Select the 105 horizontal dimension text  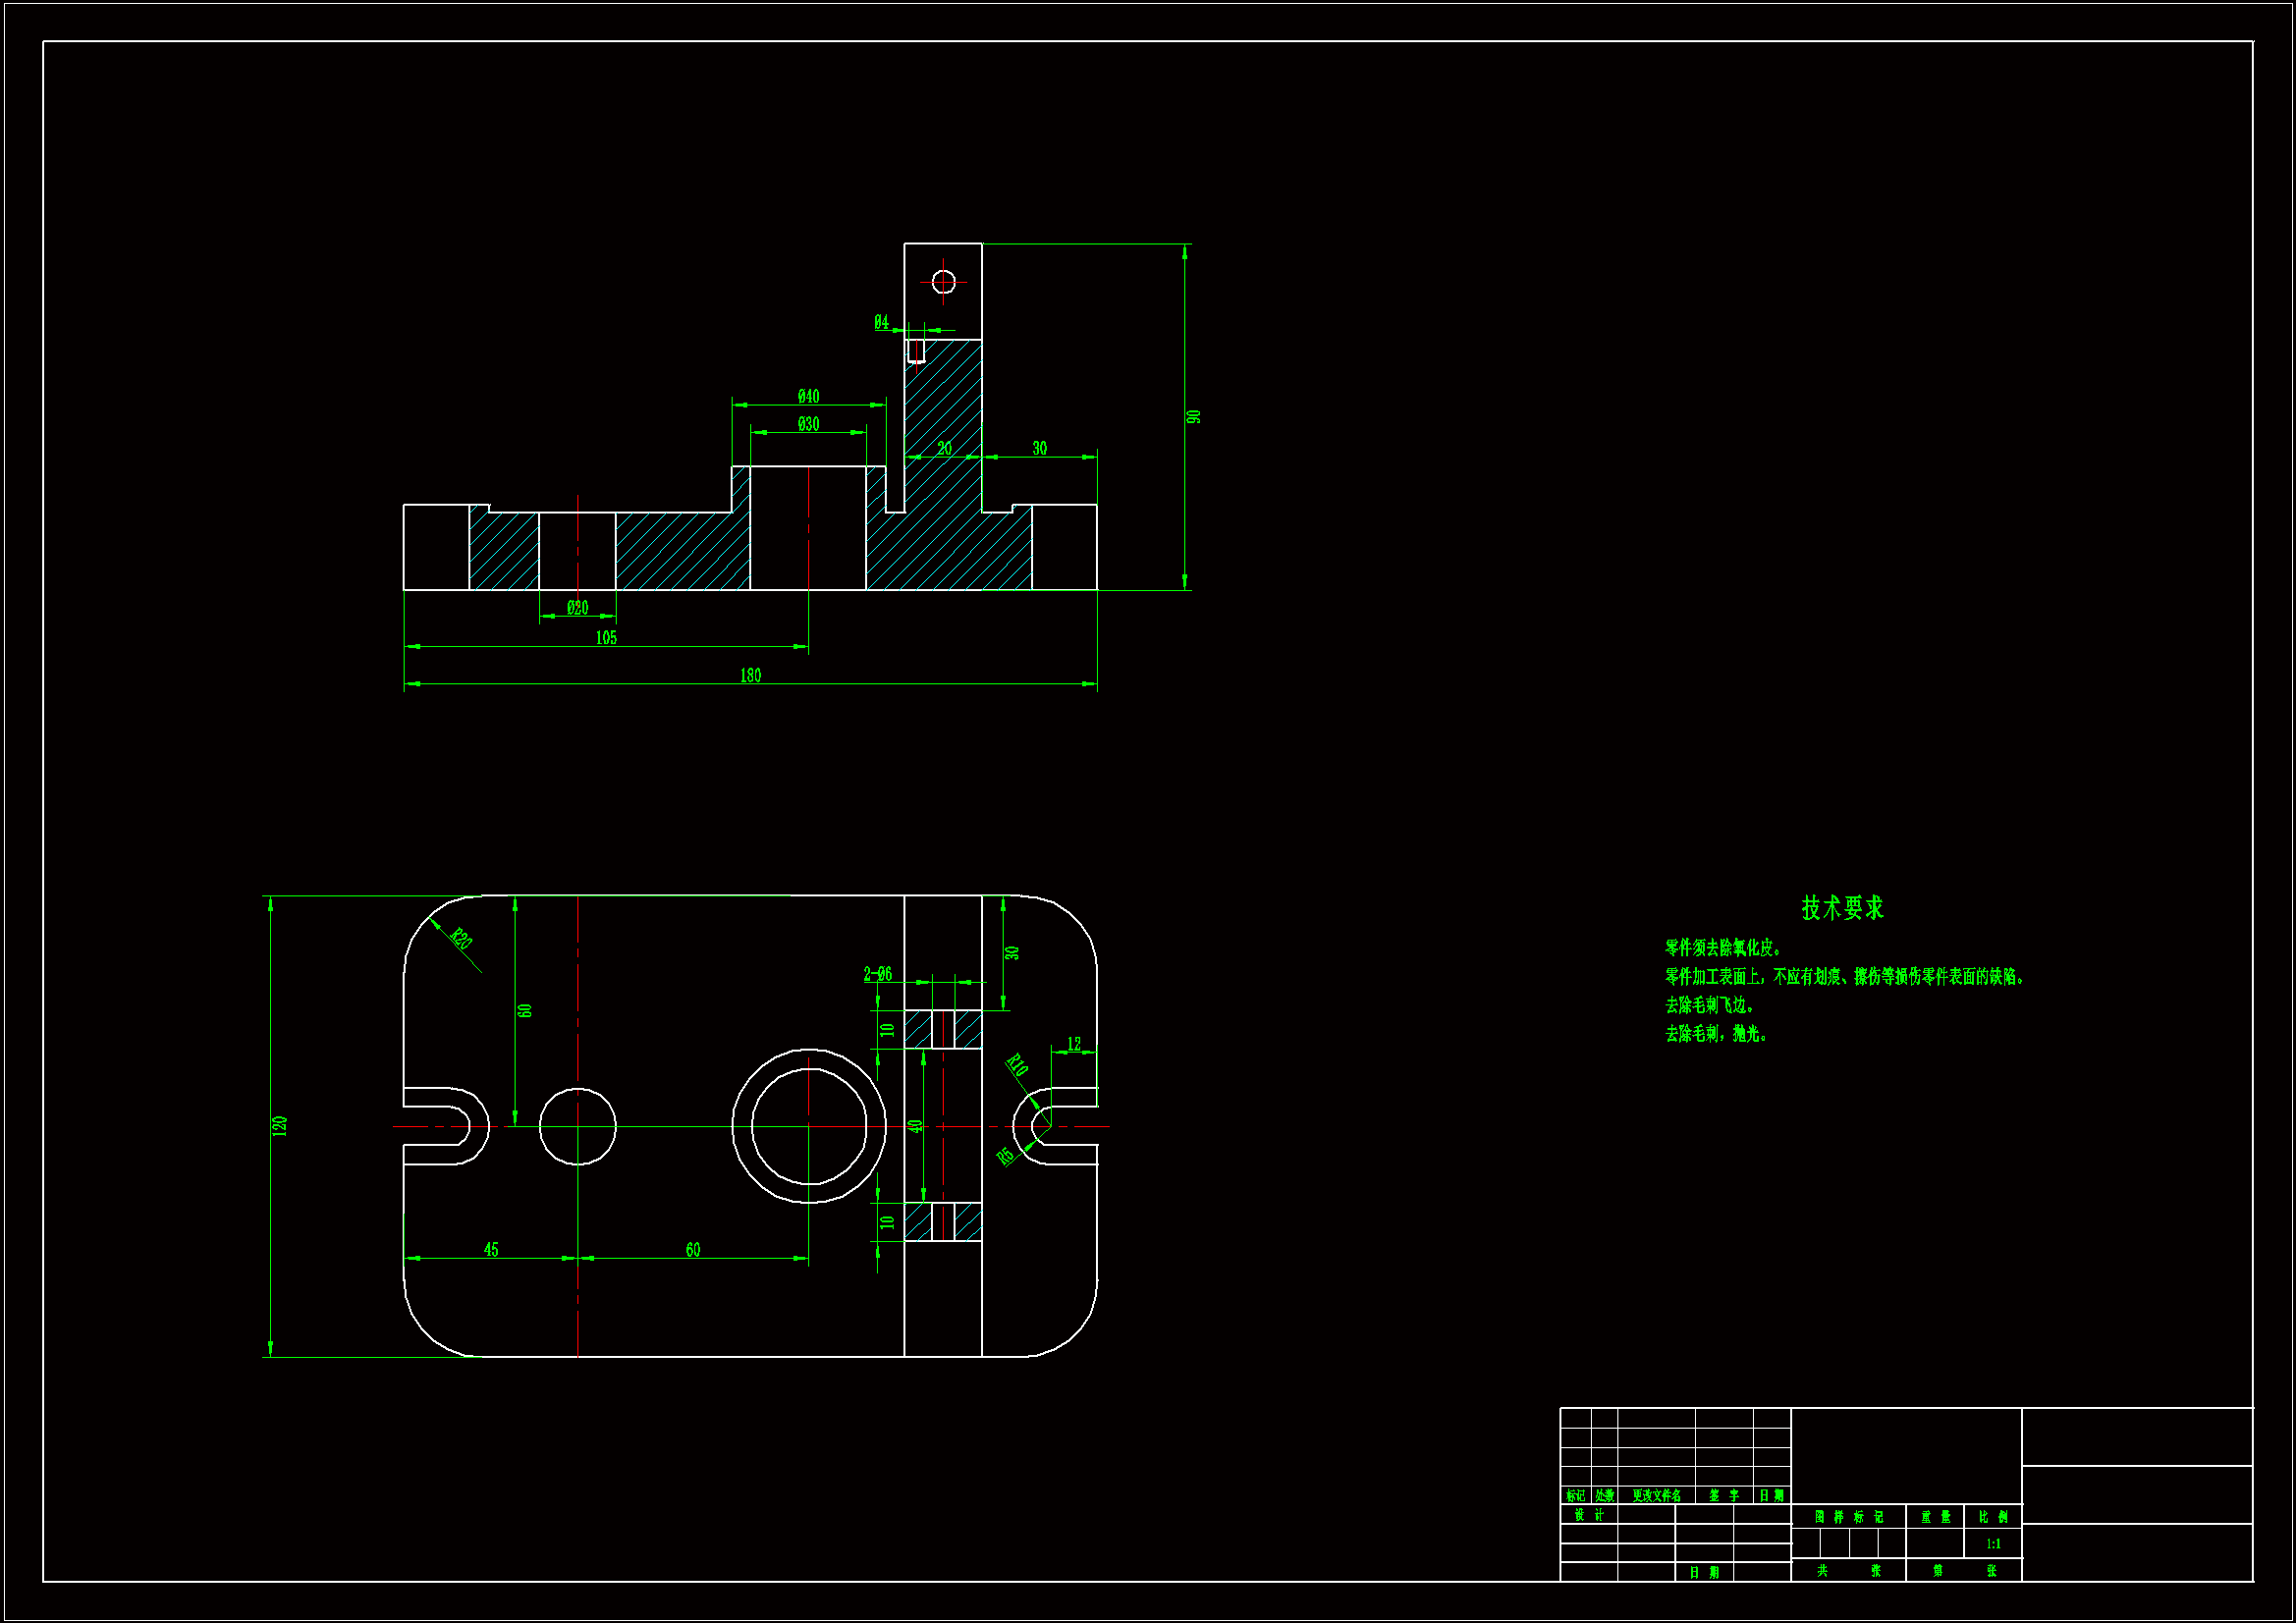coord(606,638)
